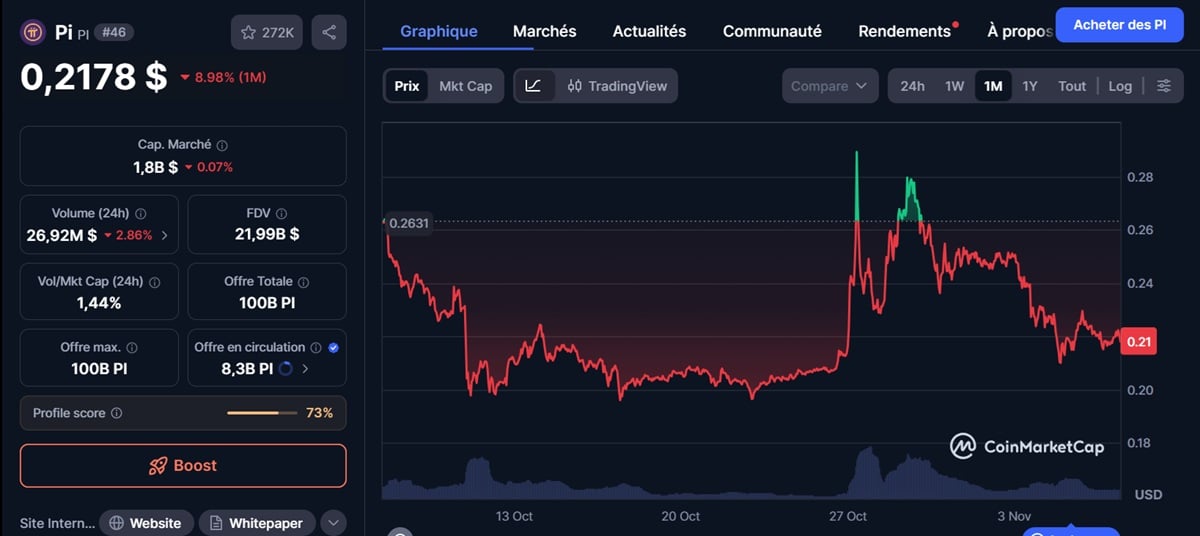1200x536 pixels.
Task: Click the circulating supply ring indicator
Action: point(285,368)
